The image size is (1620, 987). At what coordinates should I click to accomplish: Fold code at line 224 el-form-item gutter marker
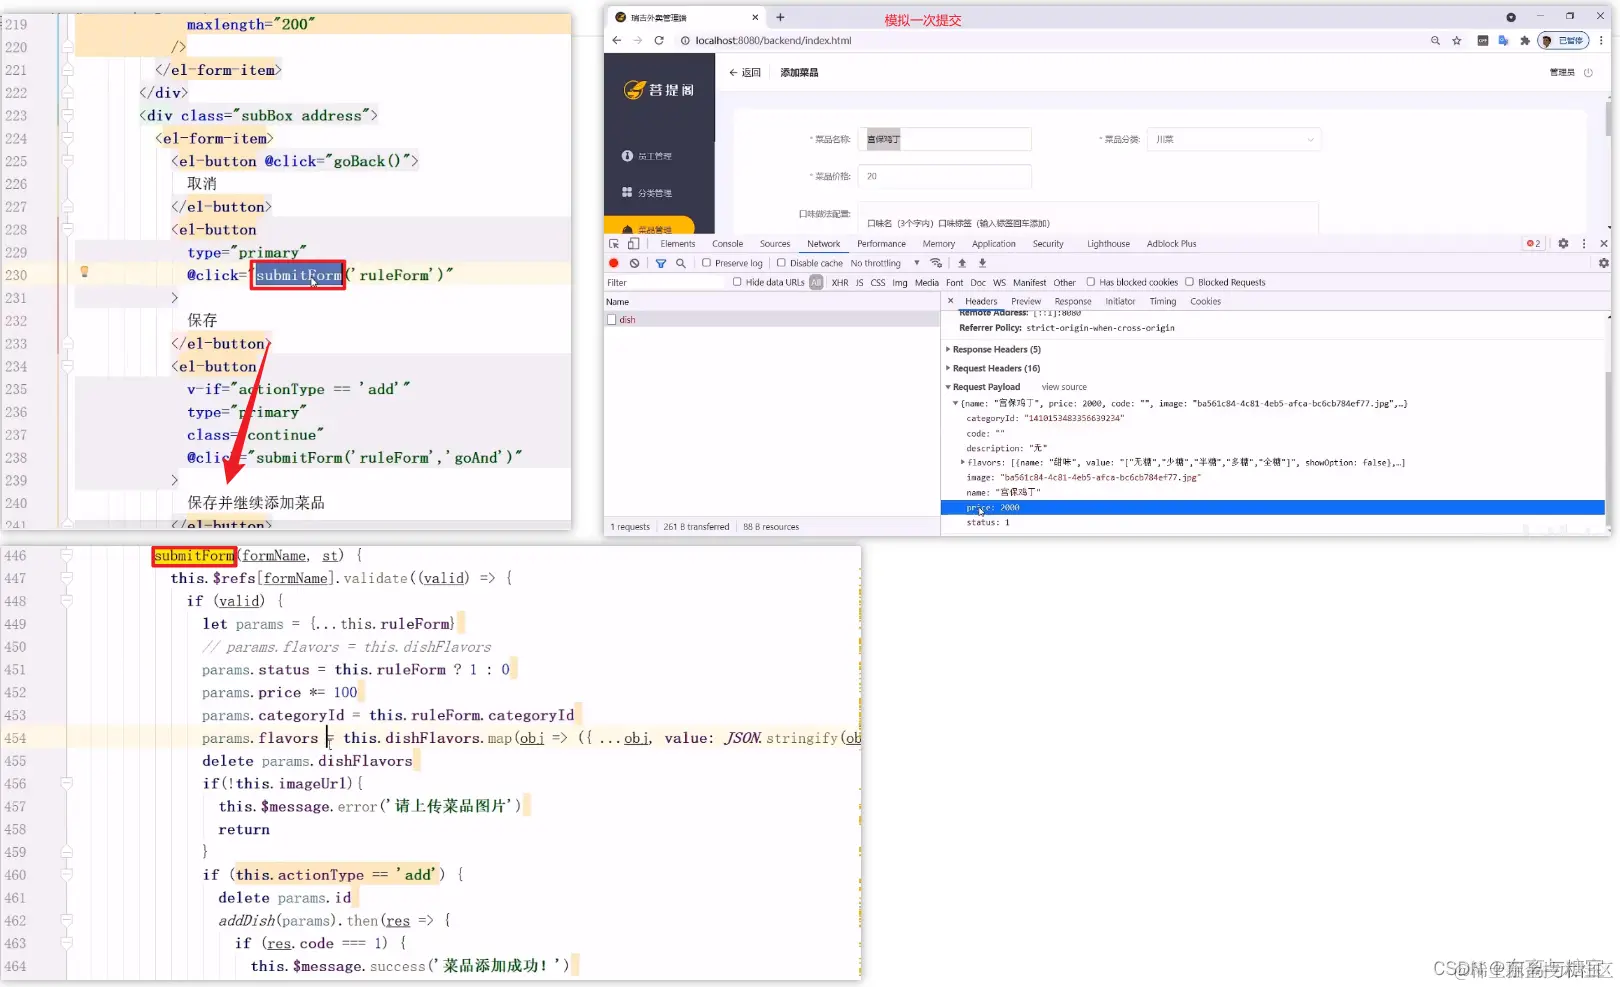pyautogui.click(x=67, y=138)
